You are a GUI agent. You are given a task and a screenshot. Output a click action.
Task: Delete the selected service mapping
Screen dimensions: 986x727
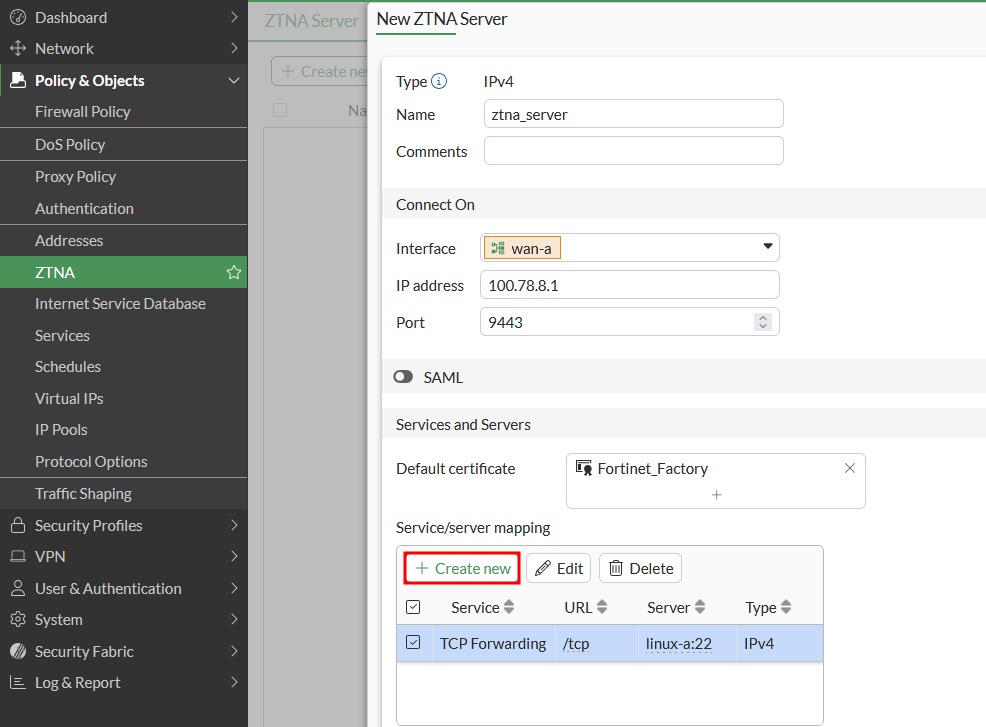click(x=640, y=568)
